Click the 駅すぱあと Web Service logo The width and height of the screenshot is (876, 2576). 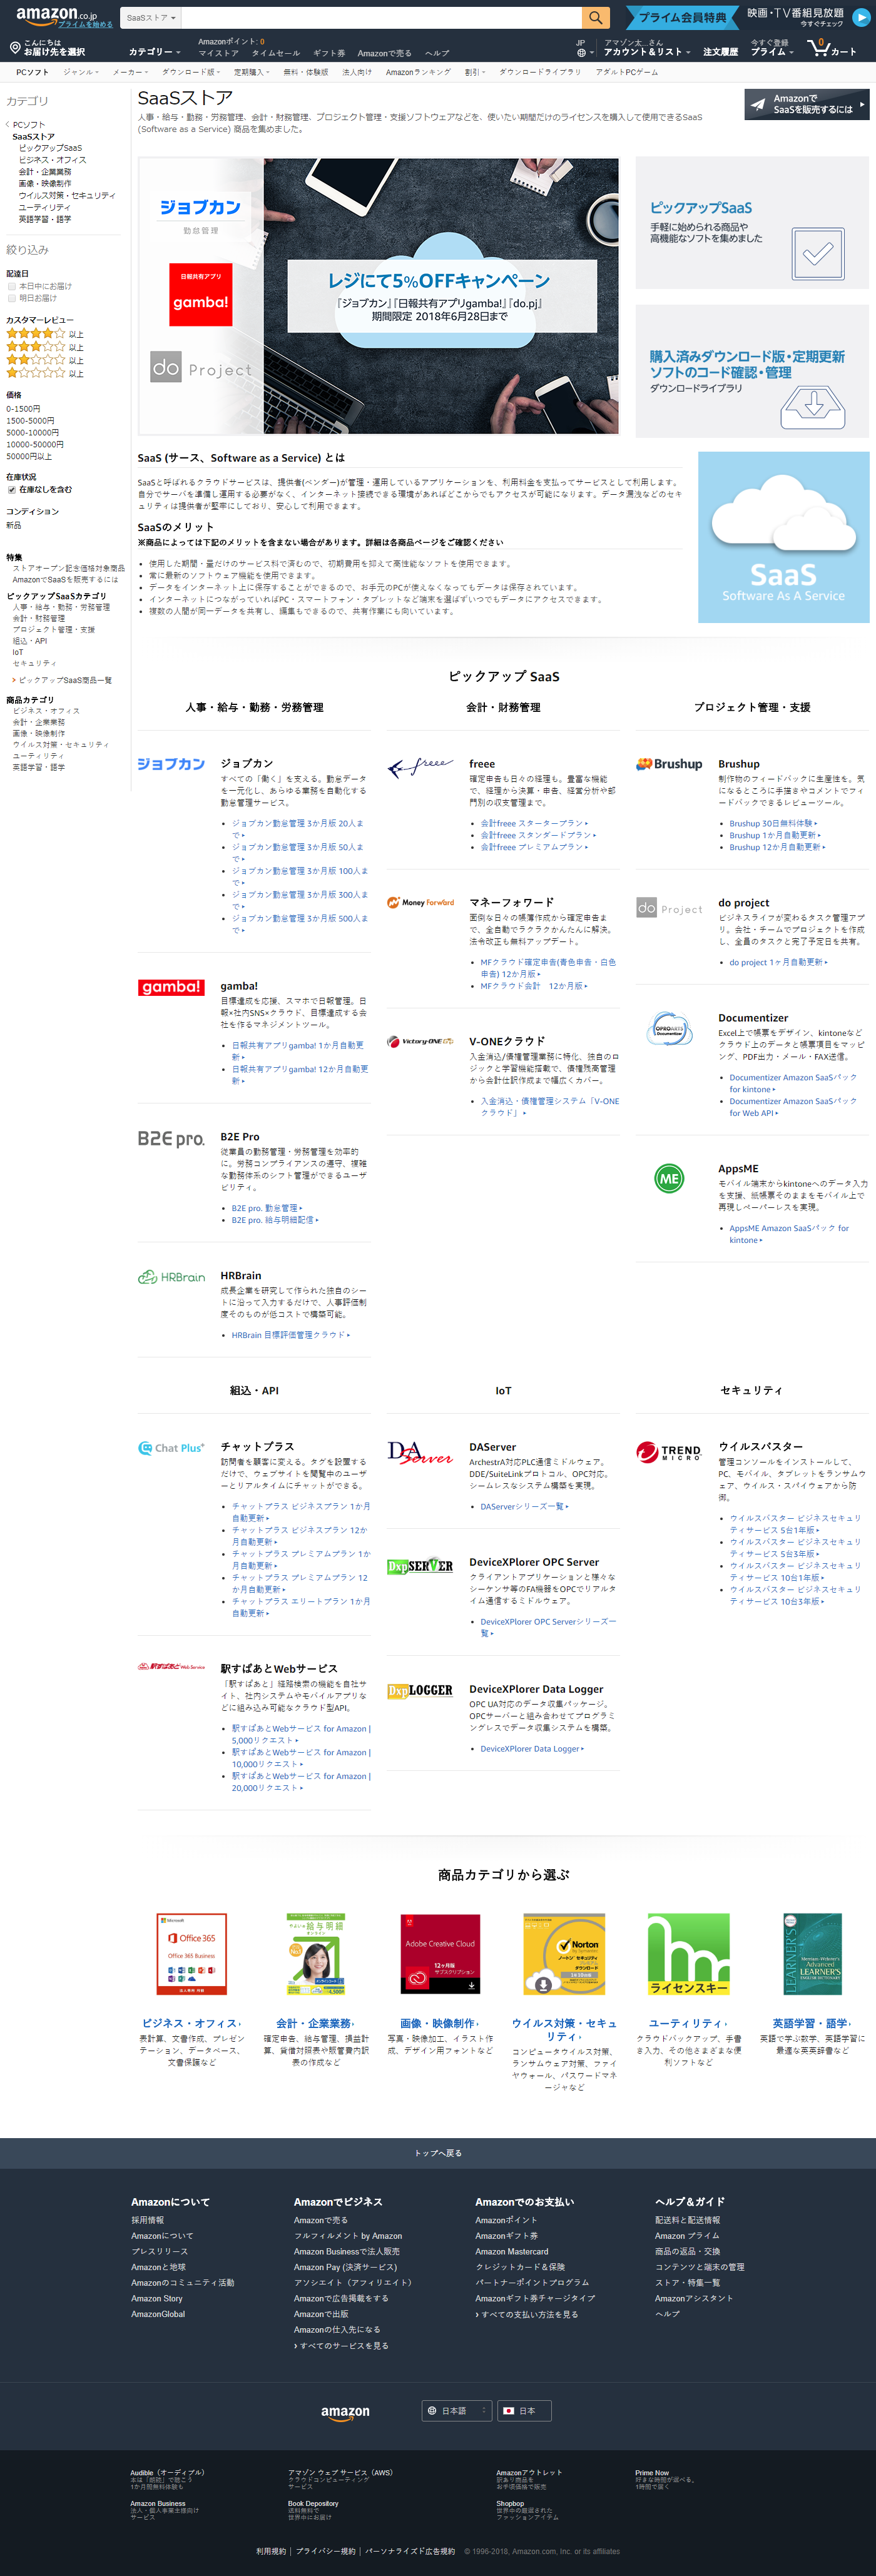(x=171, y=1667)
